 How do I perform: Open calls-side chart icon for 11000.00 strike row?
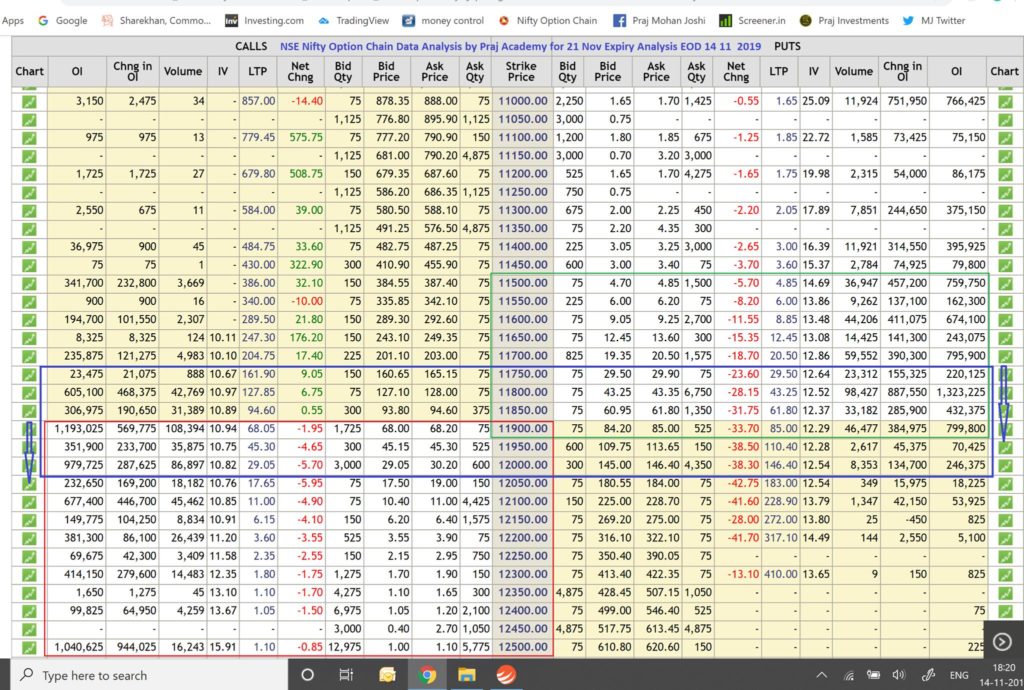[x=29, y=101]
